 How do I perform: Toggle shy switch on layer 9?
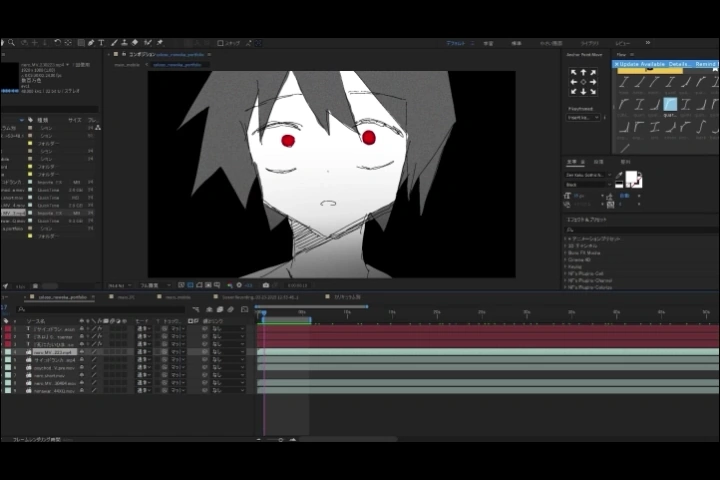point(82,390)
